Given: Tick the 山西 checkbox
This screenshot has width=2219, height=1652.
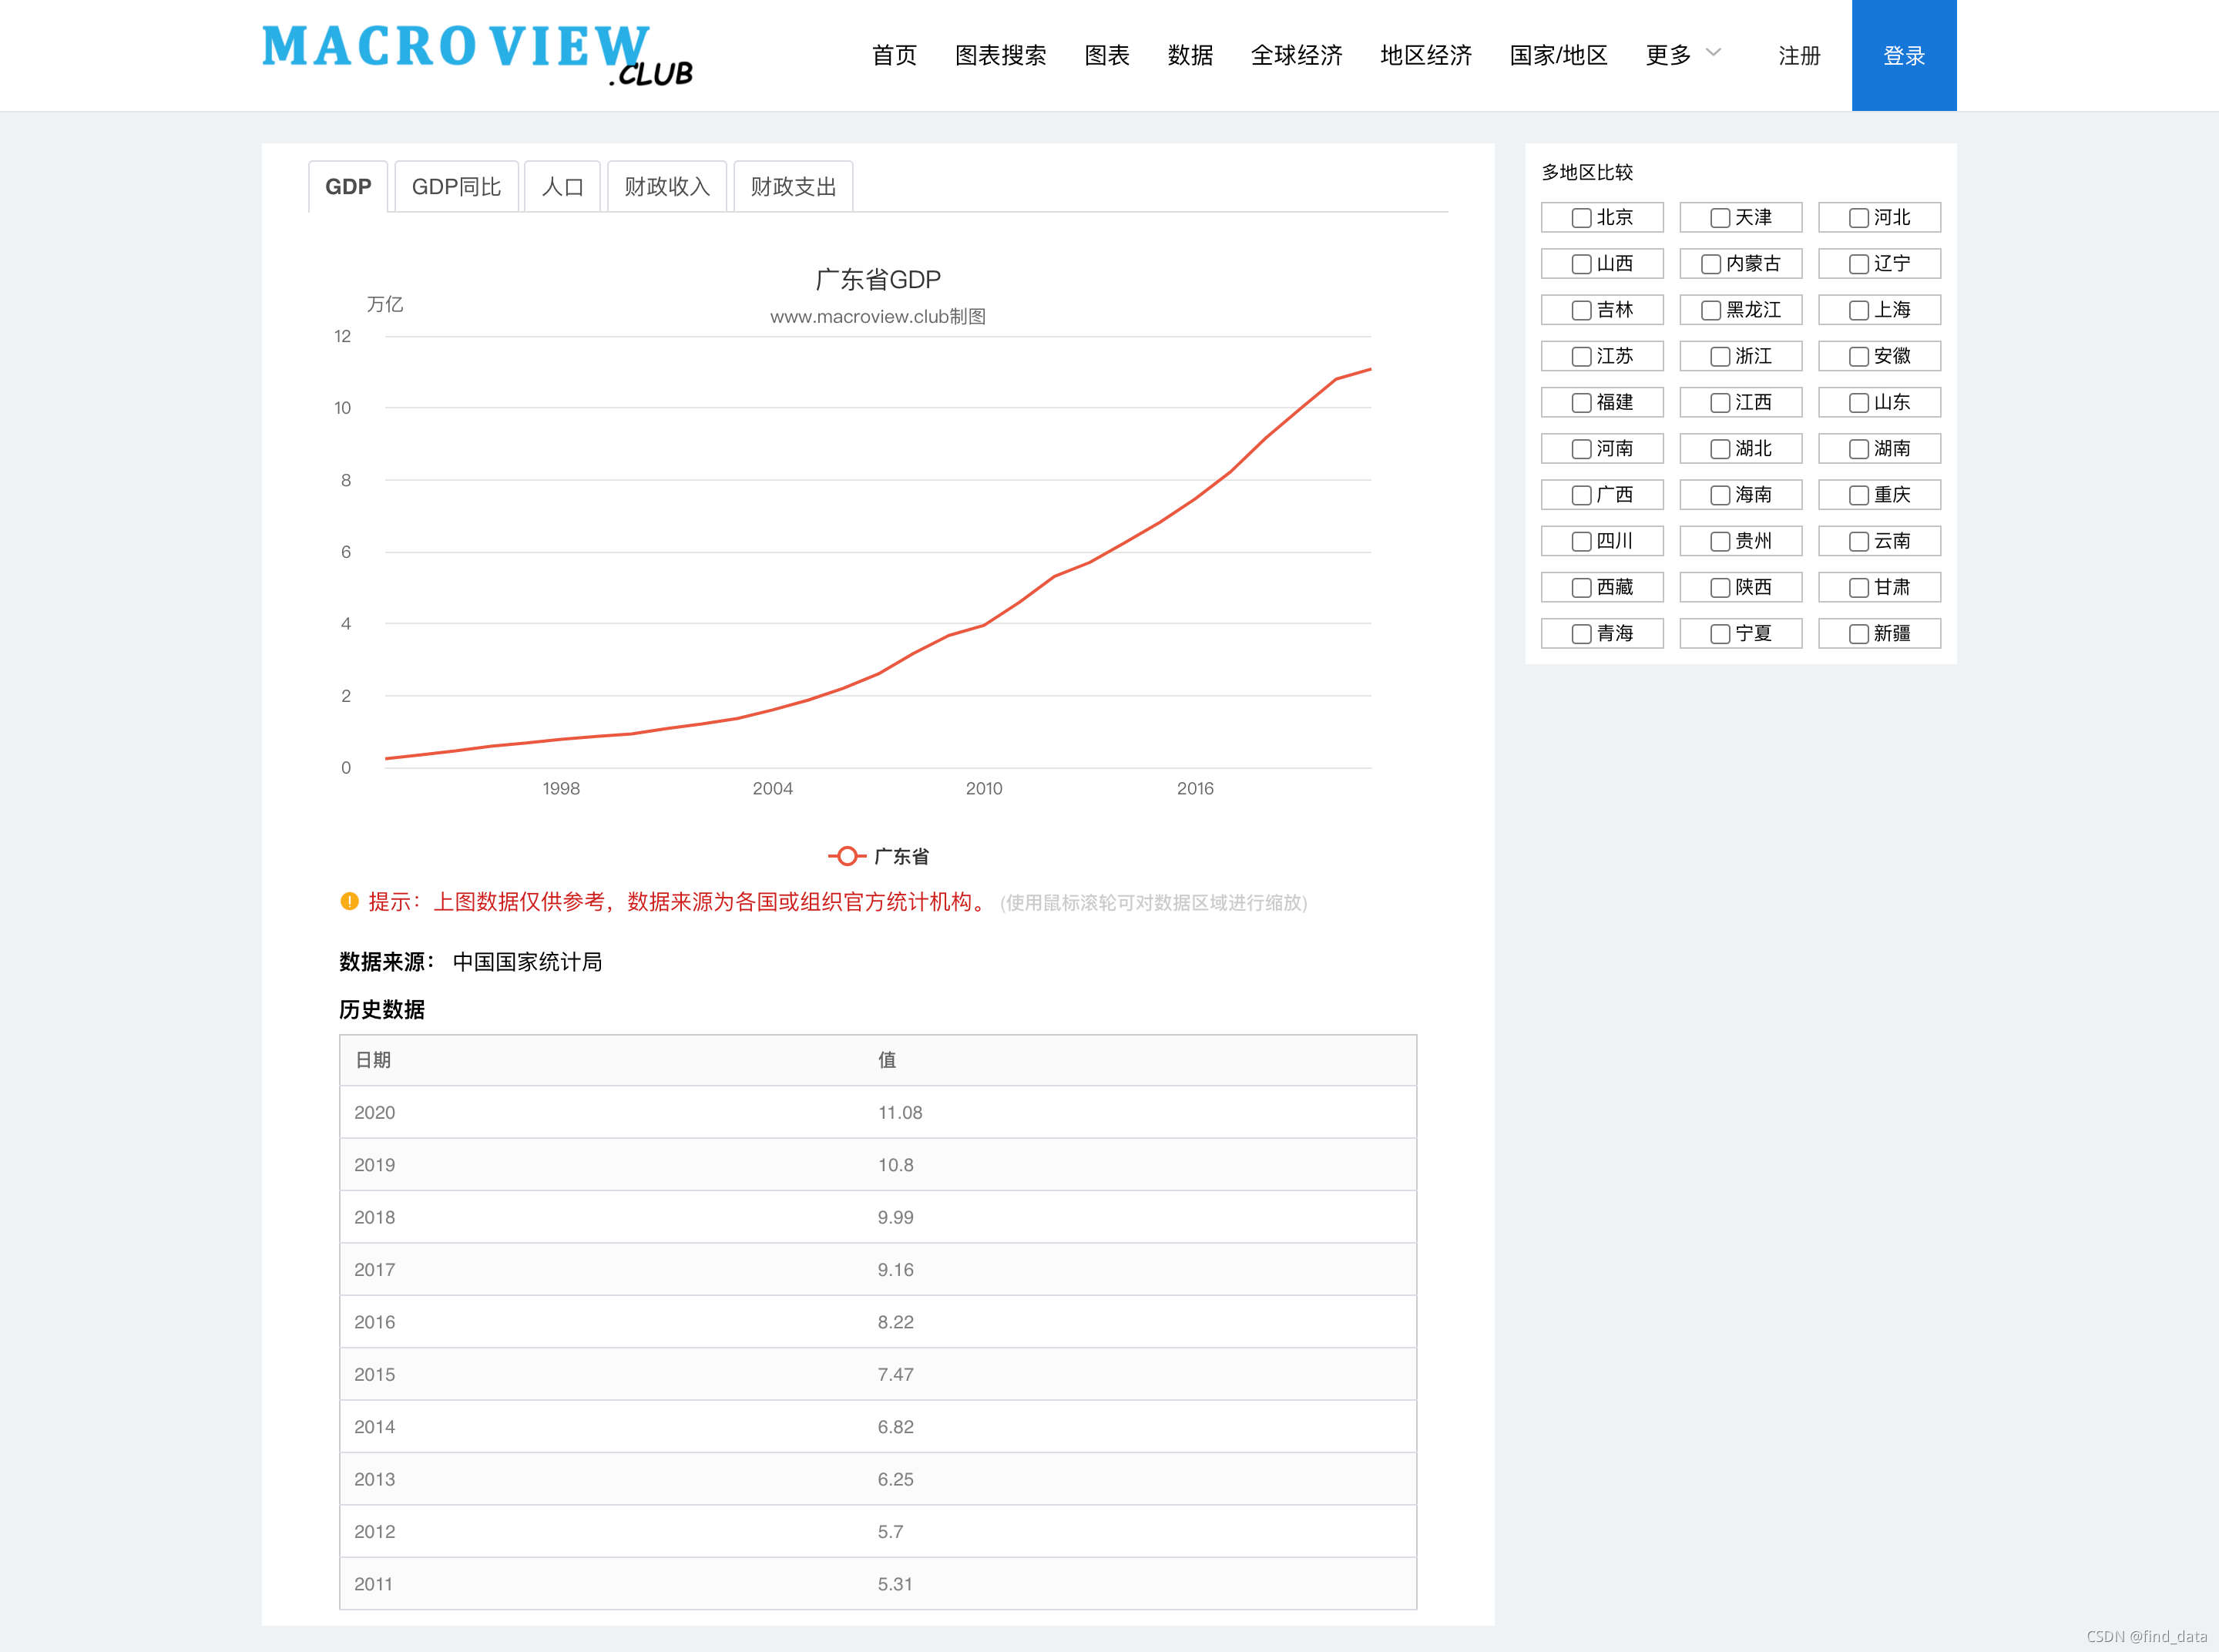Looking at the screenshot, I should click(1581, 264).
